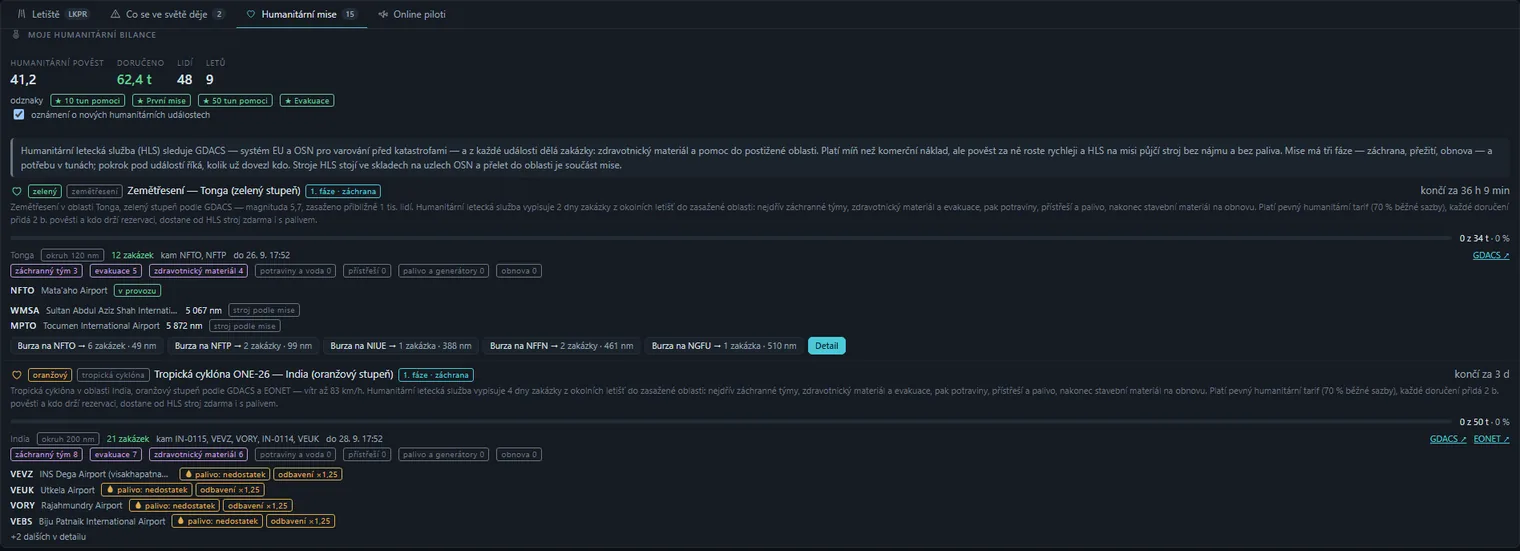Click odbavení ×1,25 tag for VEVZ
Viewport: 1520px width, 551px height.
307,474
